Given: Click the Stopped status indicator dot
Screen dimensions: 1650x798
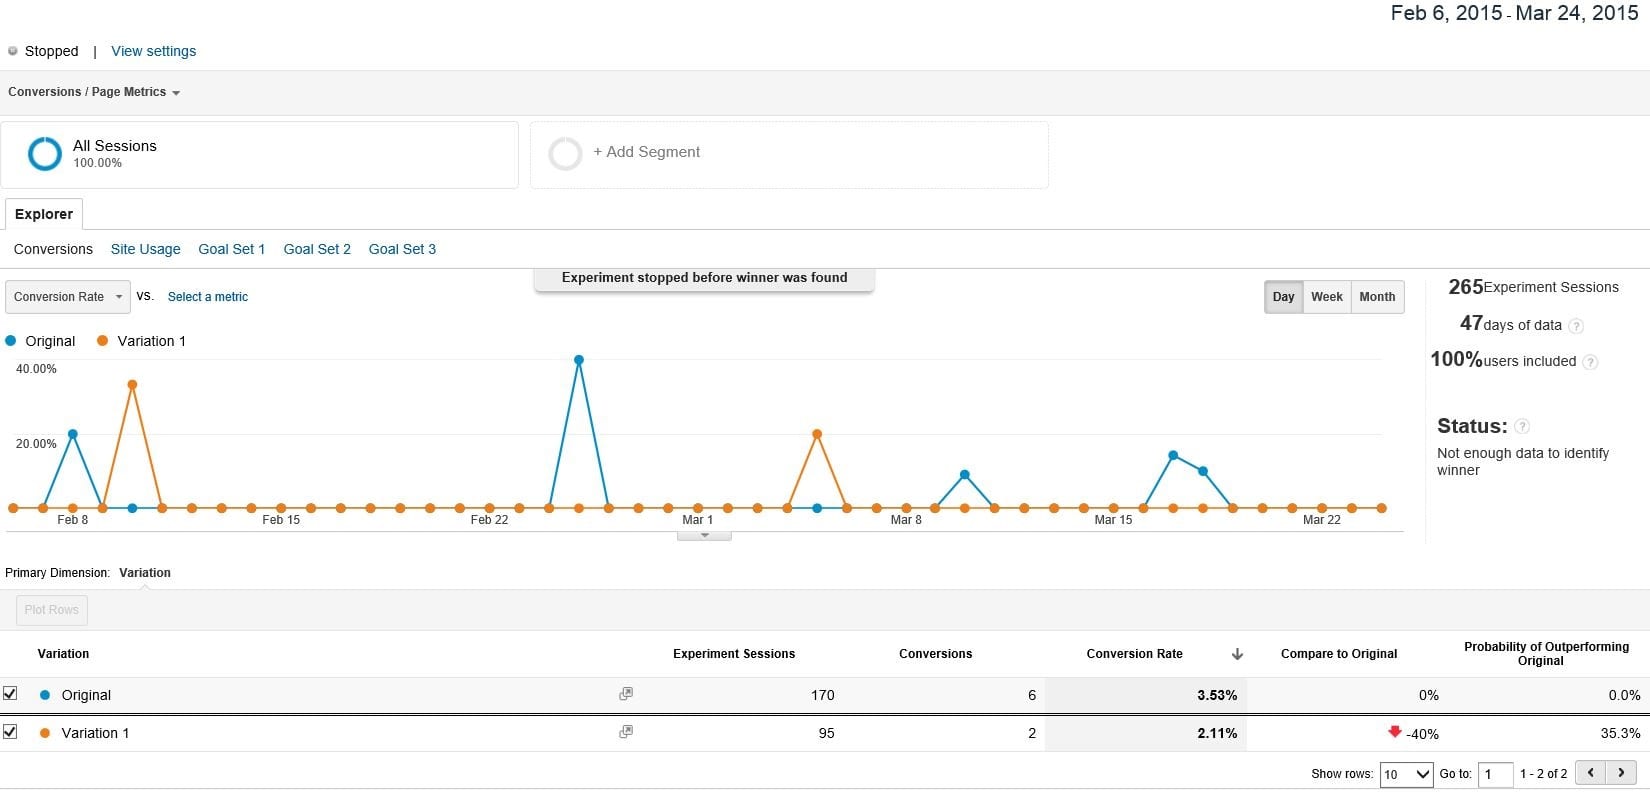Looking at the screenshot, I should point(13,51).
